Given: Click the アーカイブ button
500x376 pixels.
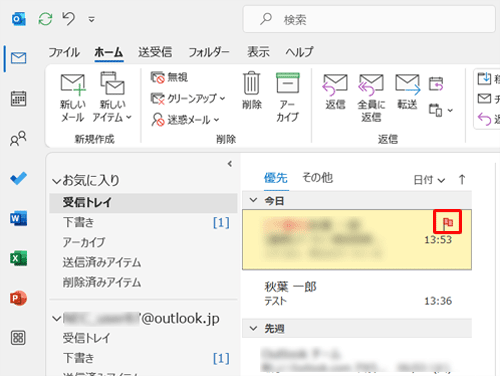Looking at the screenshot, I should (x=287, y=97).
